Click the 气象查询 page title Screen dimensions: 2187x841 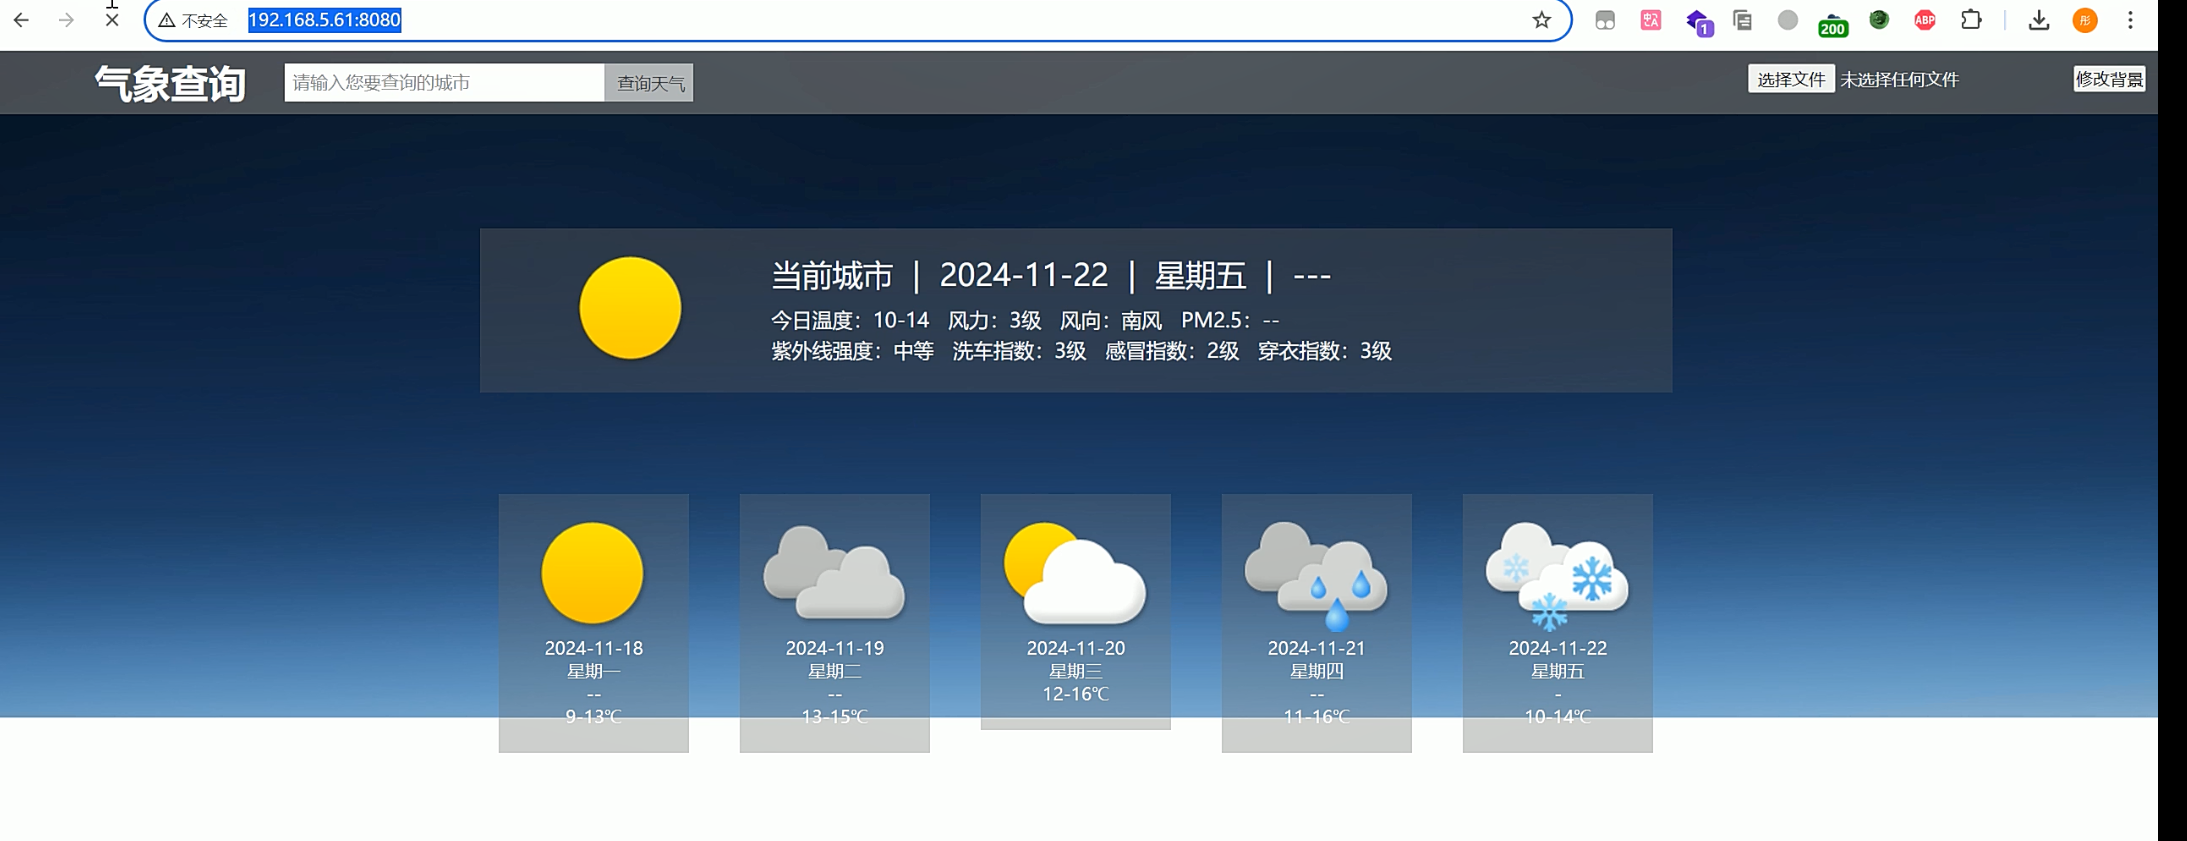(x=170, y=84)
